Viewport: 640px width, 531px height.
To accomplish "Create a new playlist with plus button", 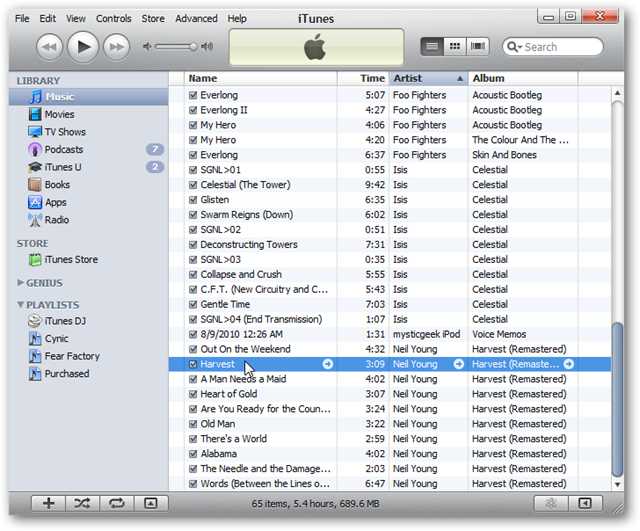I will pyautogui.click(x=49, y=503).
